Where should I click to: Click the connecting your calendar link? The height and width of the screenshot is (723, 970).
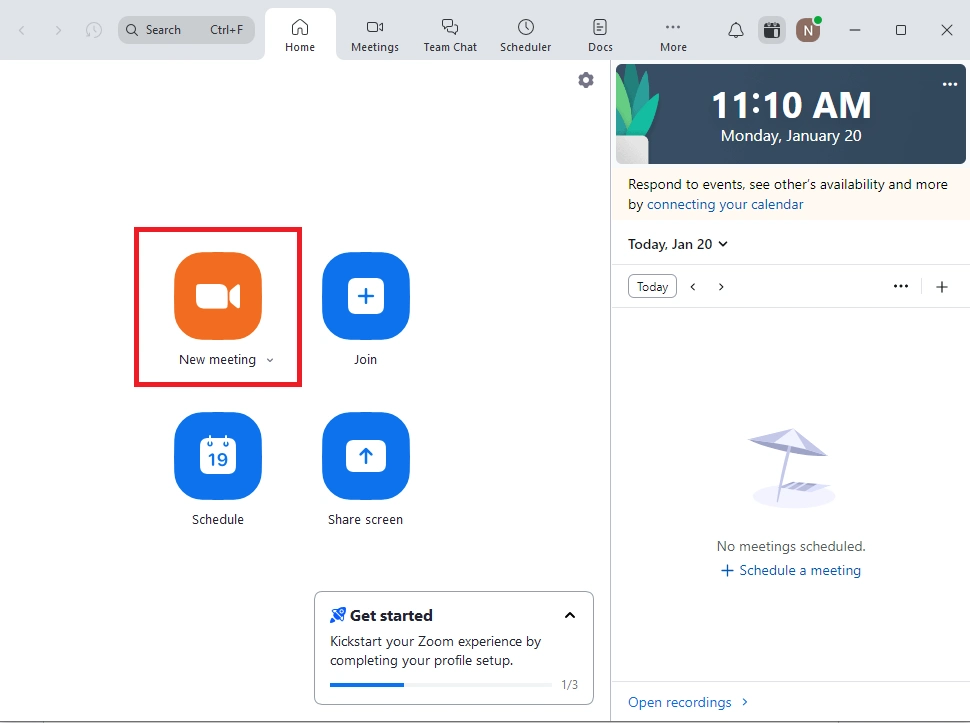point(725,204)
